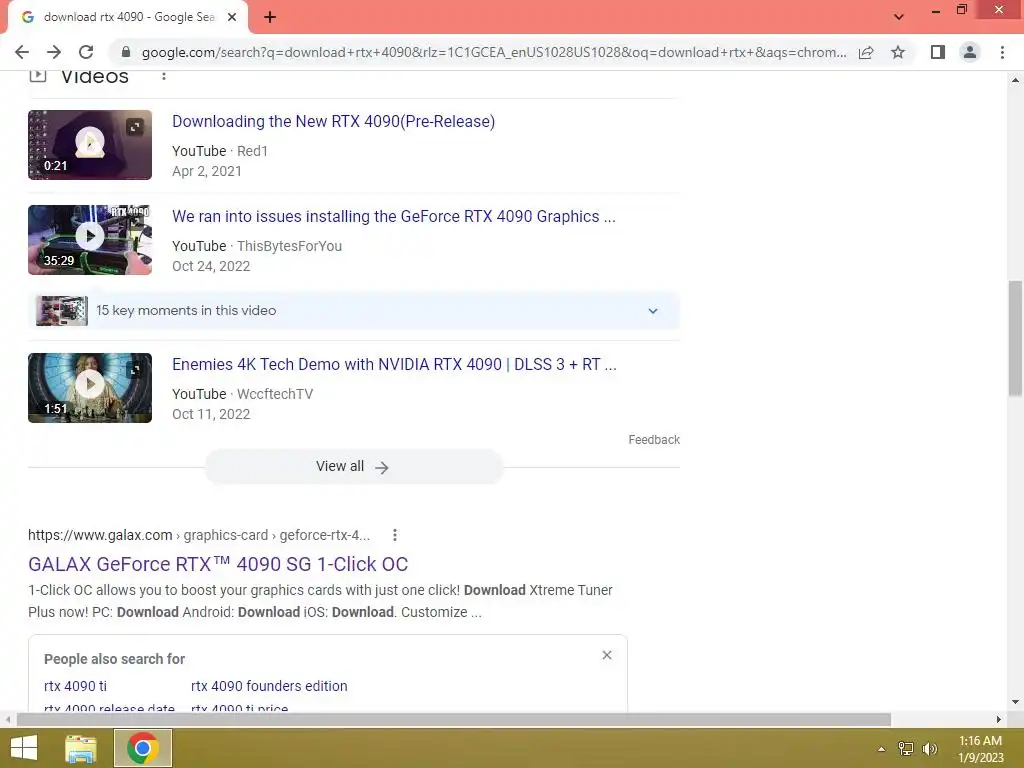Play the 0:21 Red1 video thumbnail
1024x768 pixels.
click(90, 144)
